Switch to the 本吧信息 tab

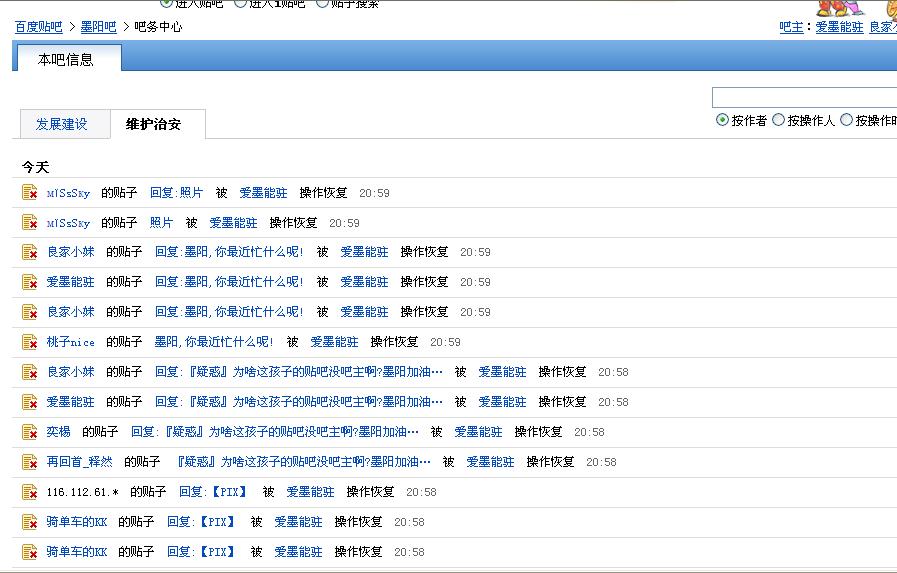(x=69, y=59)
